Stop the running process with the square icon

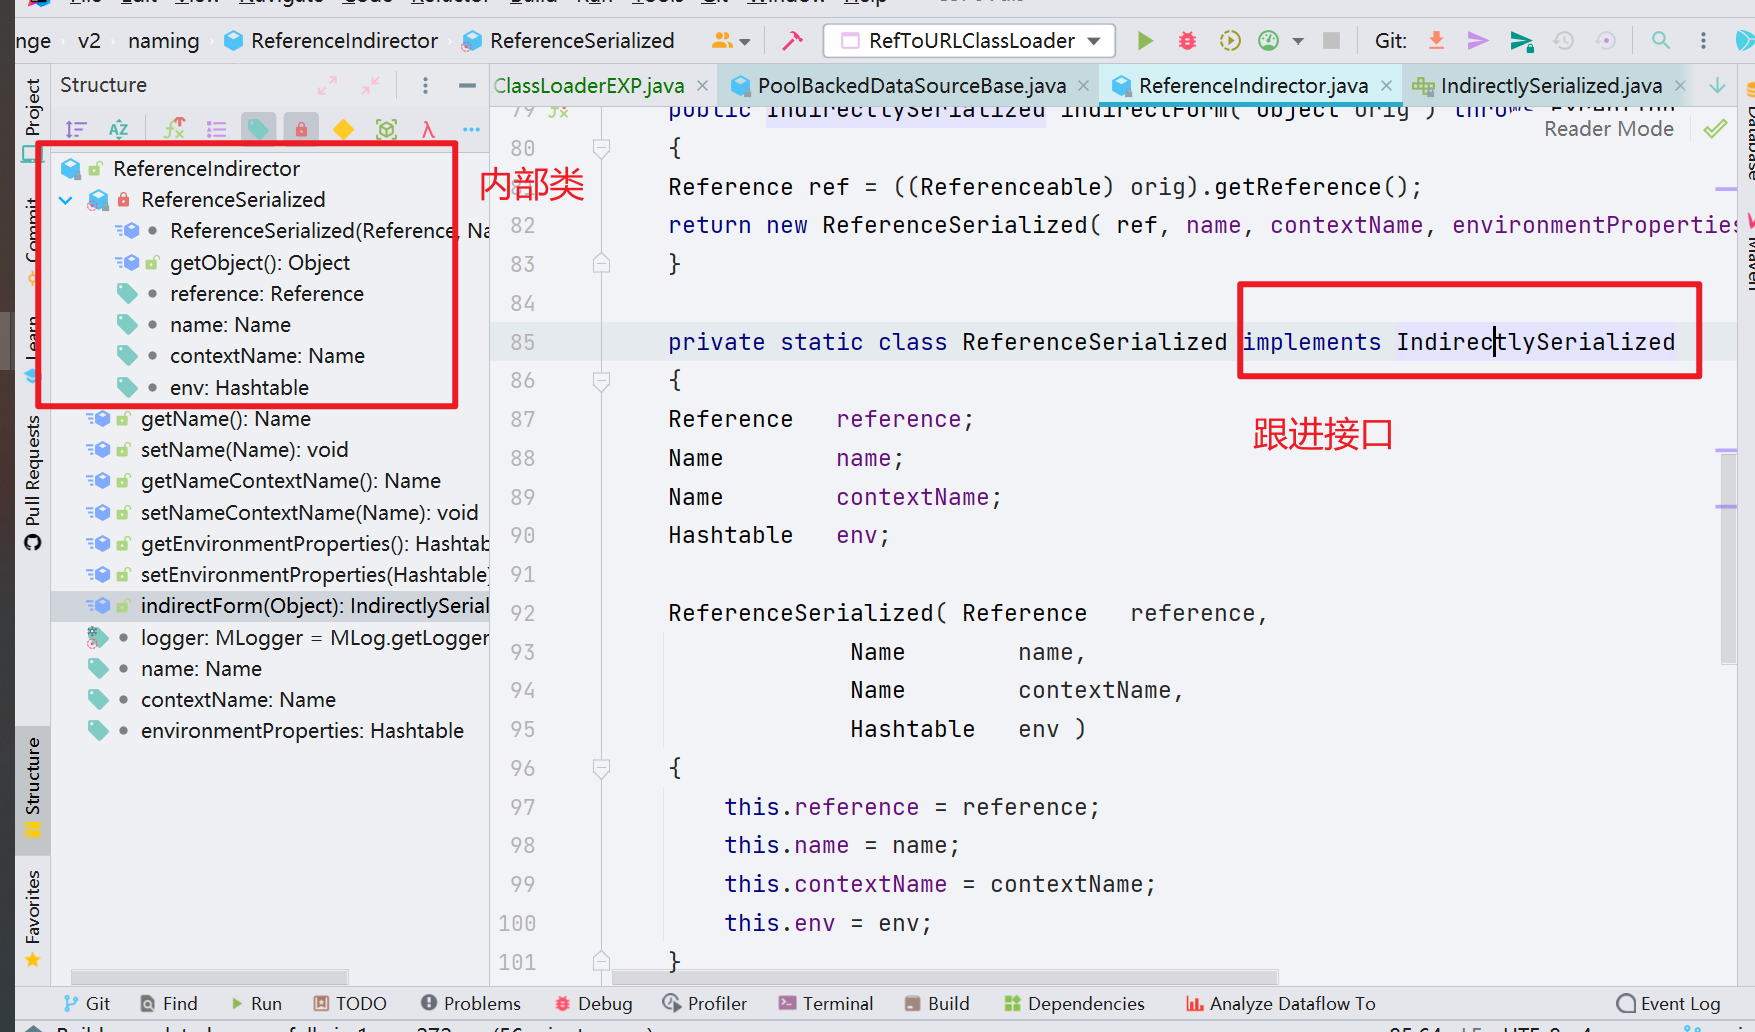click(1332, 41)
